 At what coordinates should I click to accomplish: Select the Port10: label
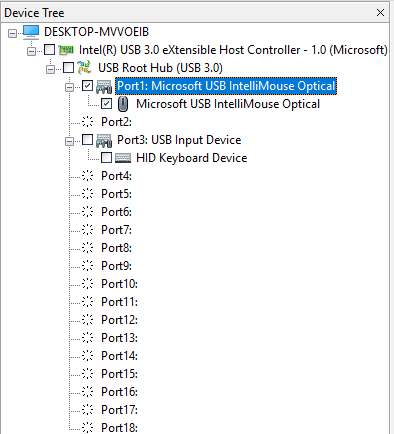[119, 284]
